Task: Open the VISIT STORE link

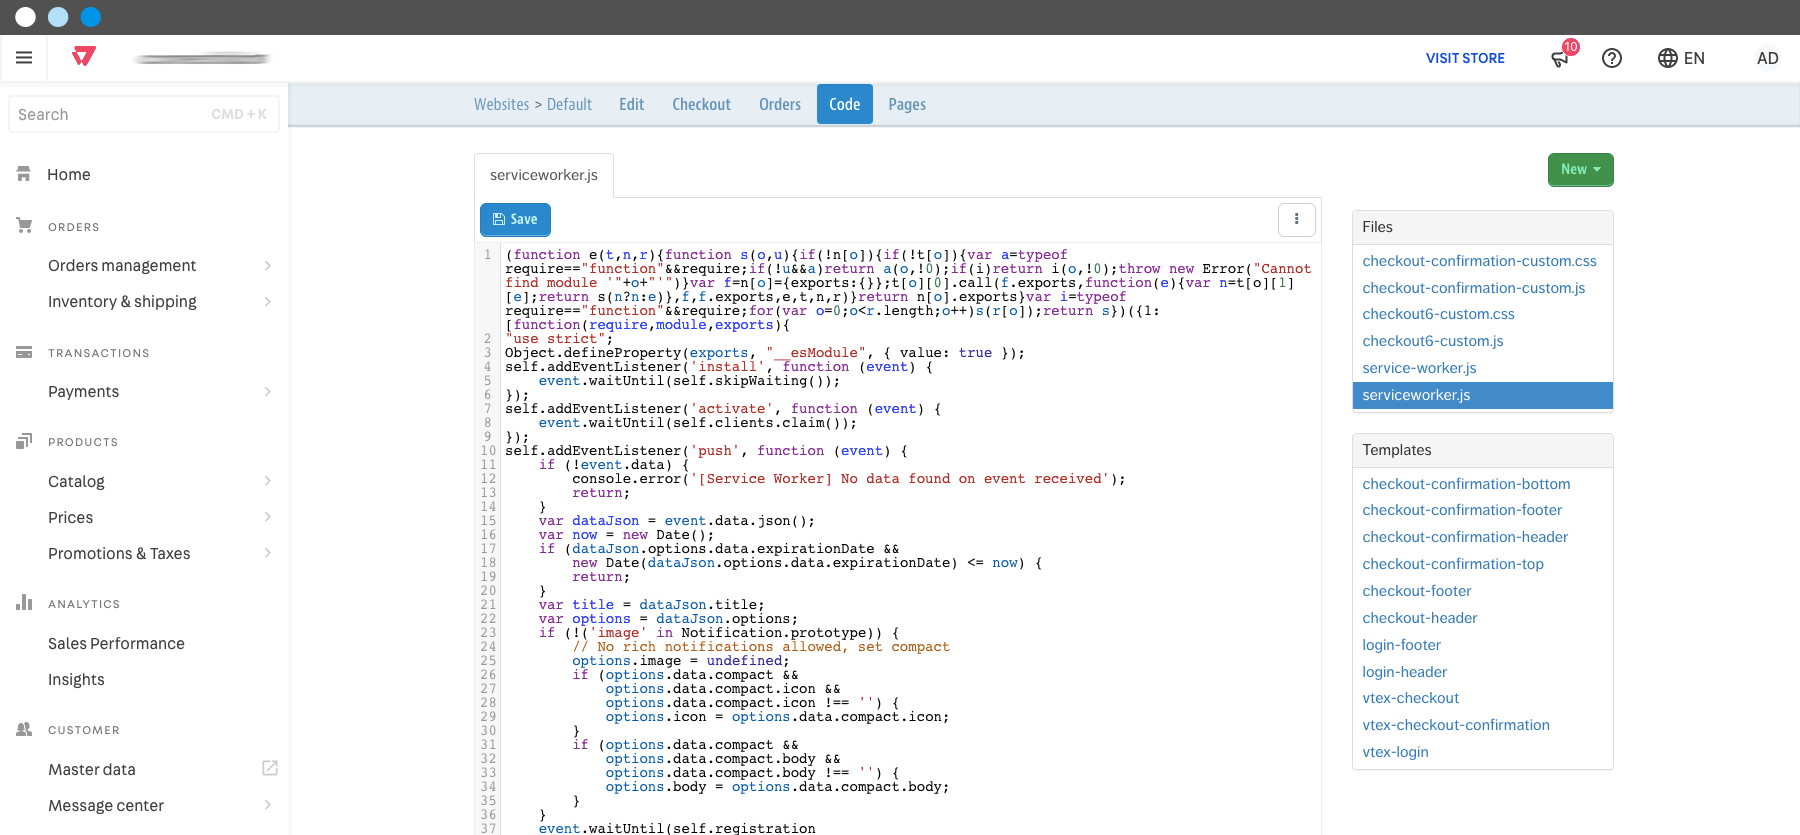Action: click(1465, 58)
